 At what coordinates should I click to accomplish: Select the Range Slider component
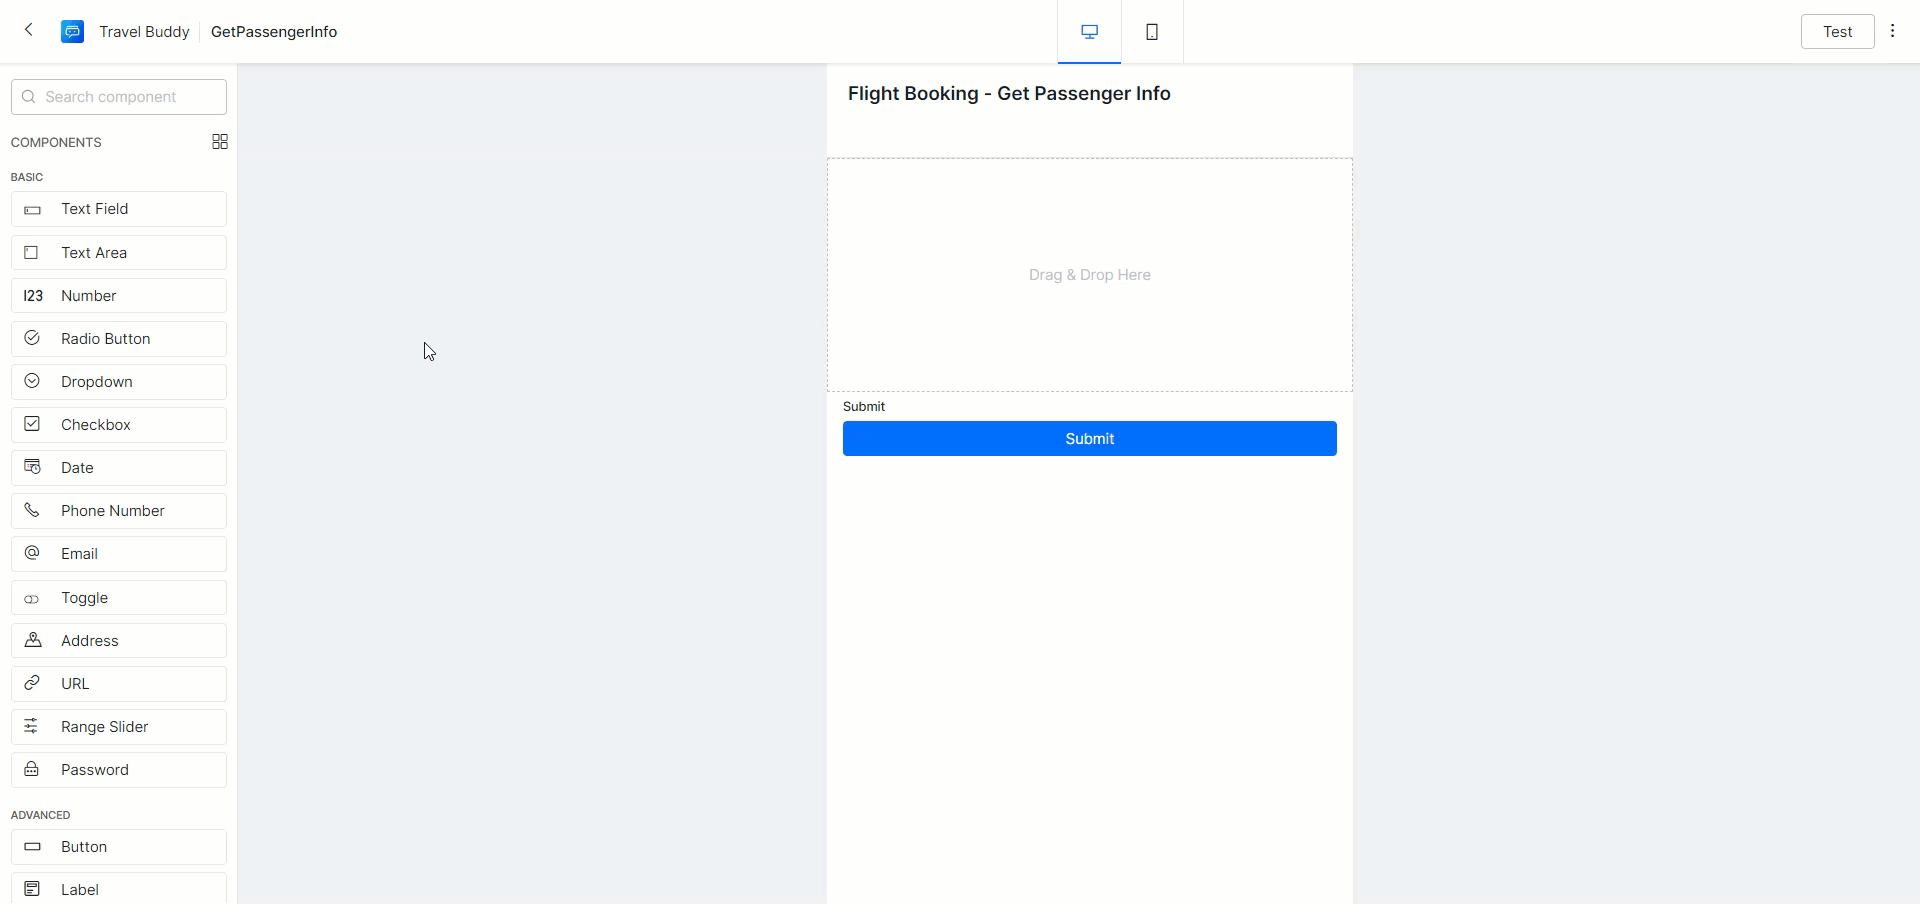[119, 727]
